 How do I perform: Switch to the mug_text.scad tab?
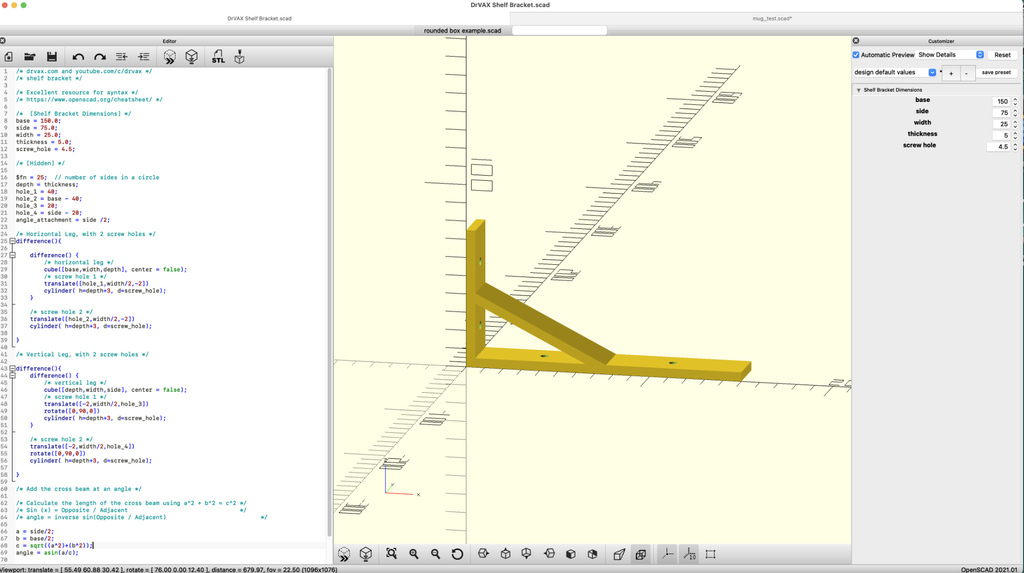click(x=771, y=18)
